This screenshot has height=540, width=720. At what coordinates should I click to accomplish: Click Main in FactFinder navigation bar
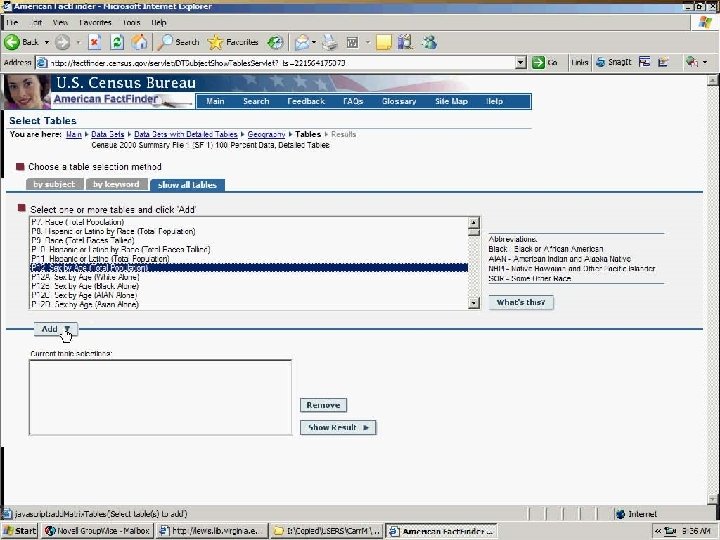click(x=215, y=101)
